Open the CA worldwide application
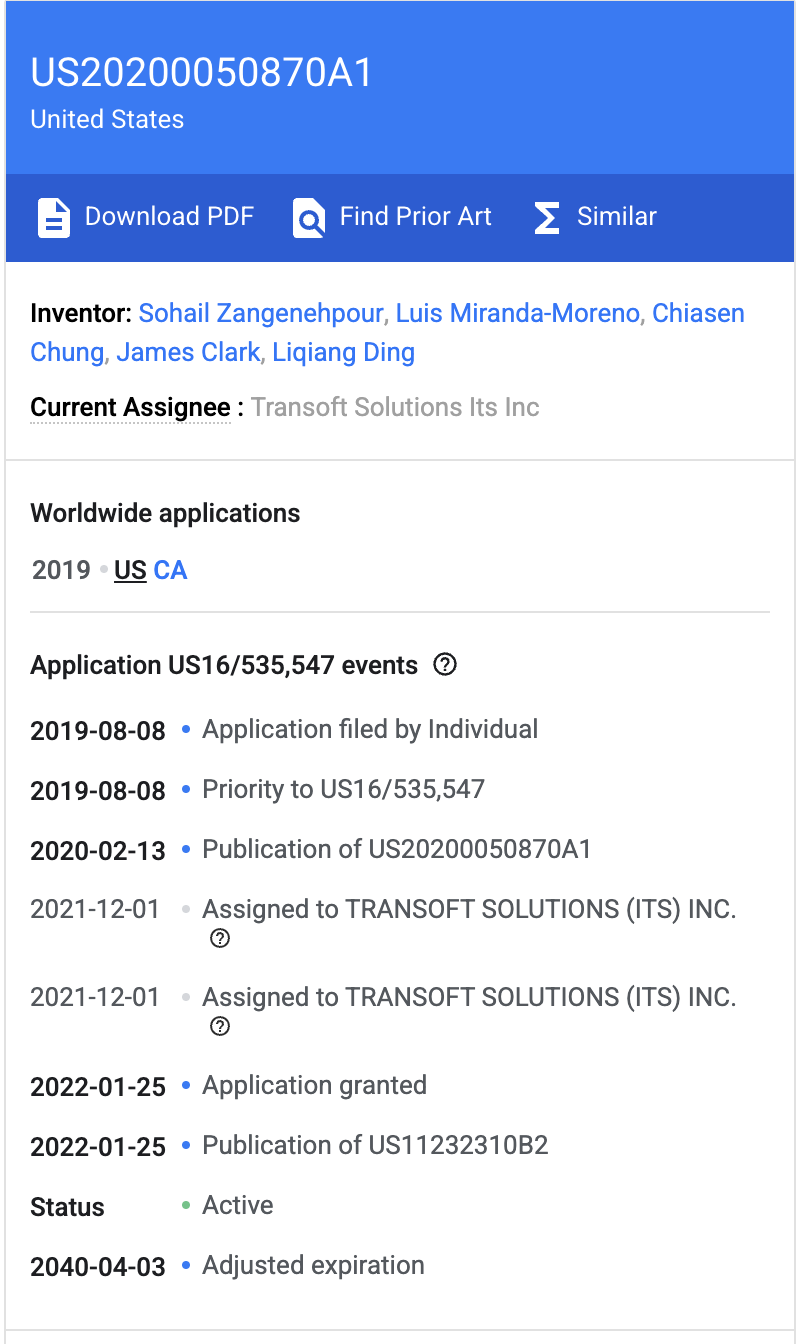 (x=170, y=570)
